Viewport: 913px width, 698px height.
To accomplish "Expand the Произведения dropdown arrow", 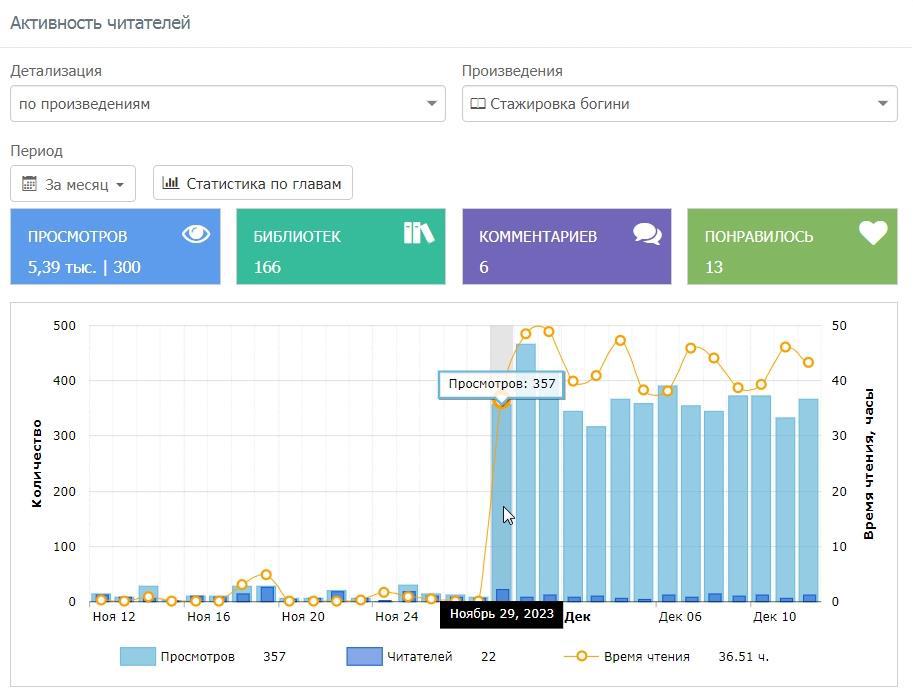I will pyautogui.click(x=882, y=104).
